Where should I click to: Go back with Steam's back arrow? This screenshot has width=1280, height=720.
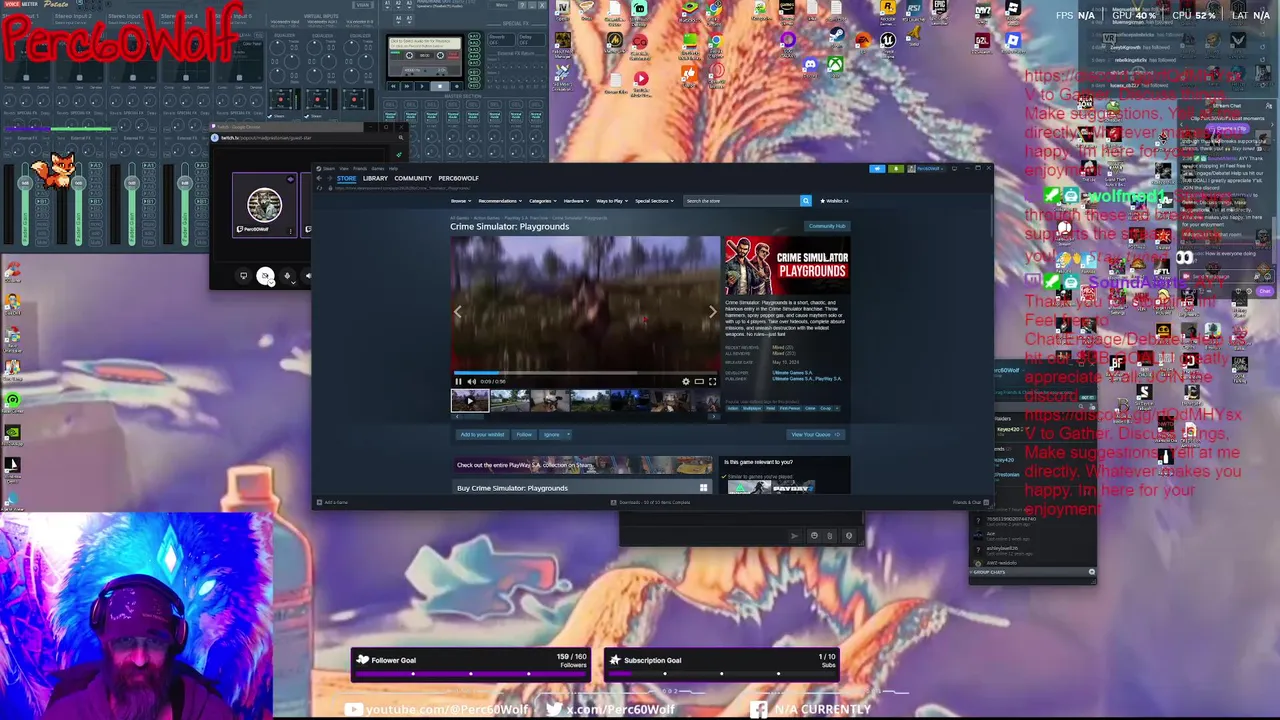pyautogui.click(x=319, y=178)
